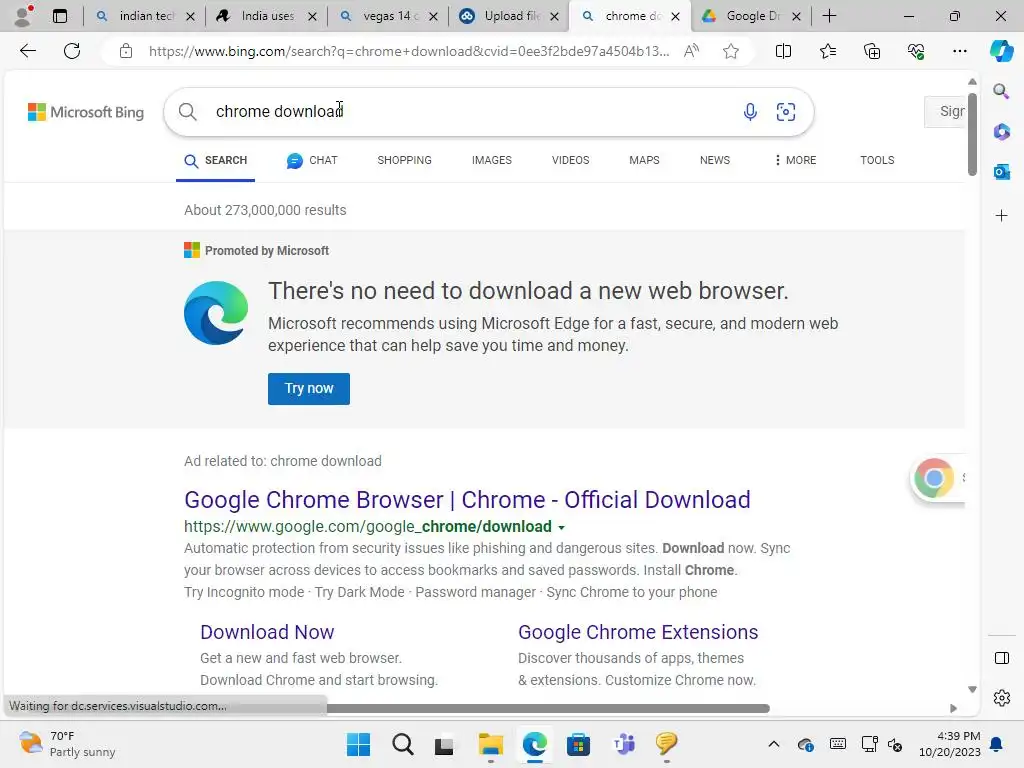
Task: Open Browser essentials heart icon
Action: [916, 51]
